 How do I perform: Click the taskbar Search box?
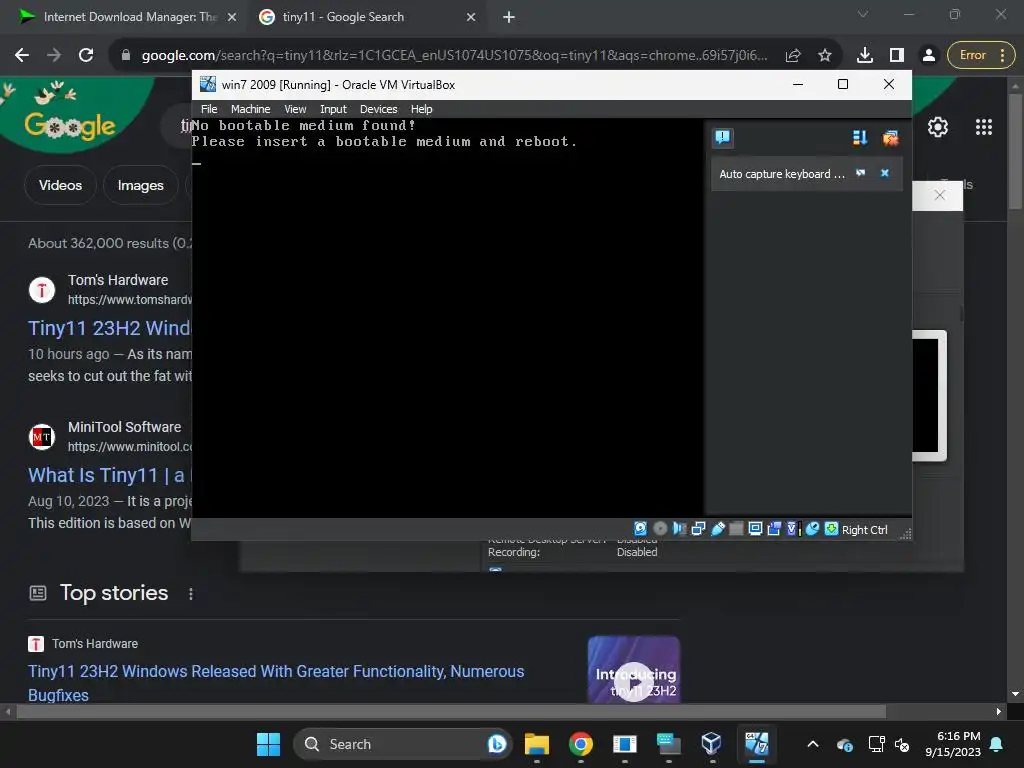402,744
